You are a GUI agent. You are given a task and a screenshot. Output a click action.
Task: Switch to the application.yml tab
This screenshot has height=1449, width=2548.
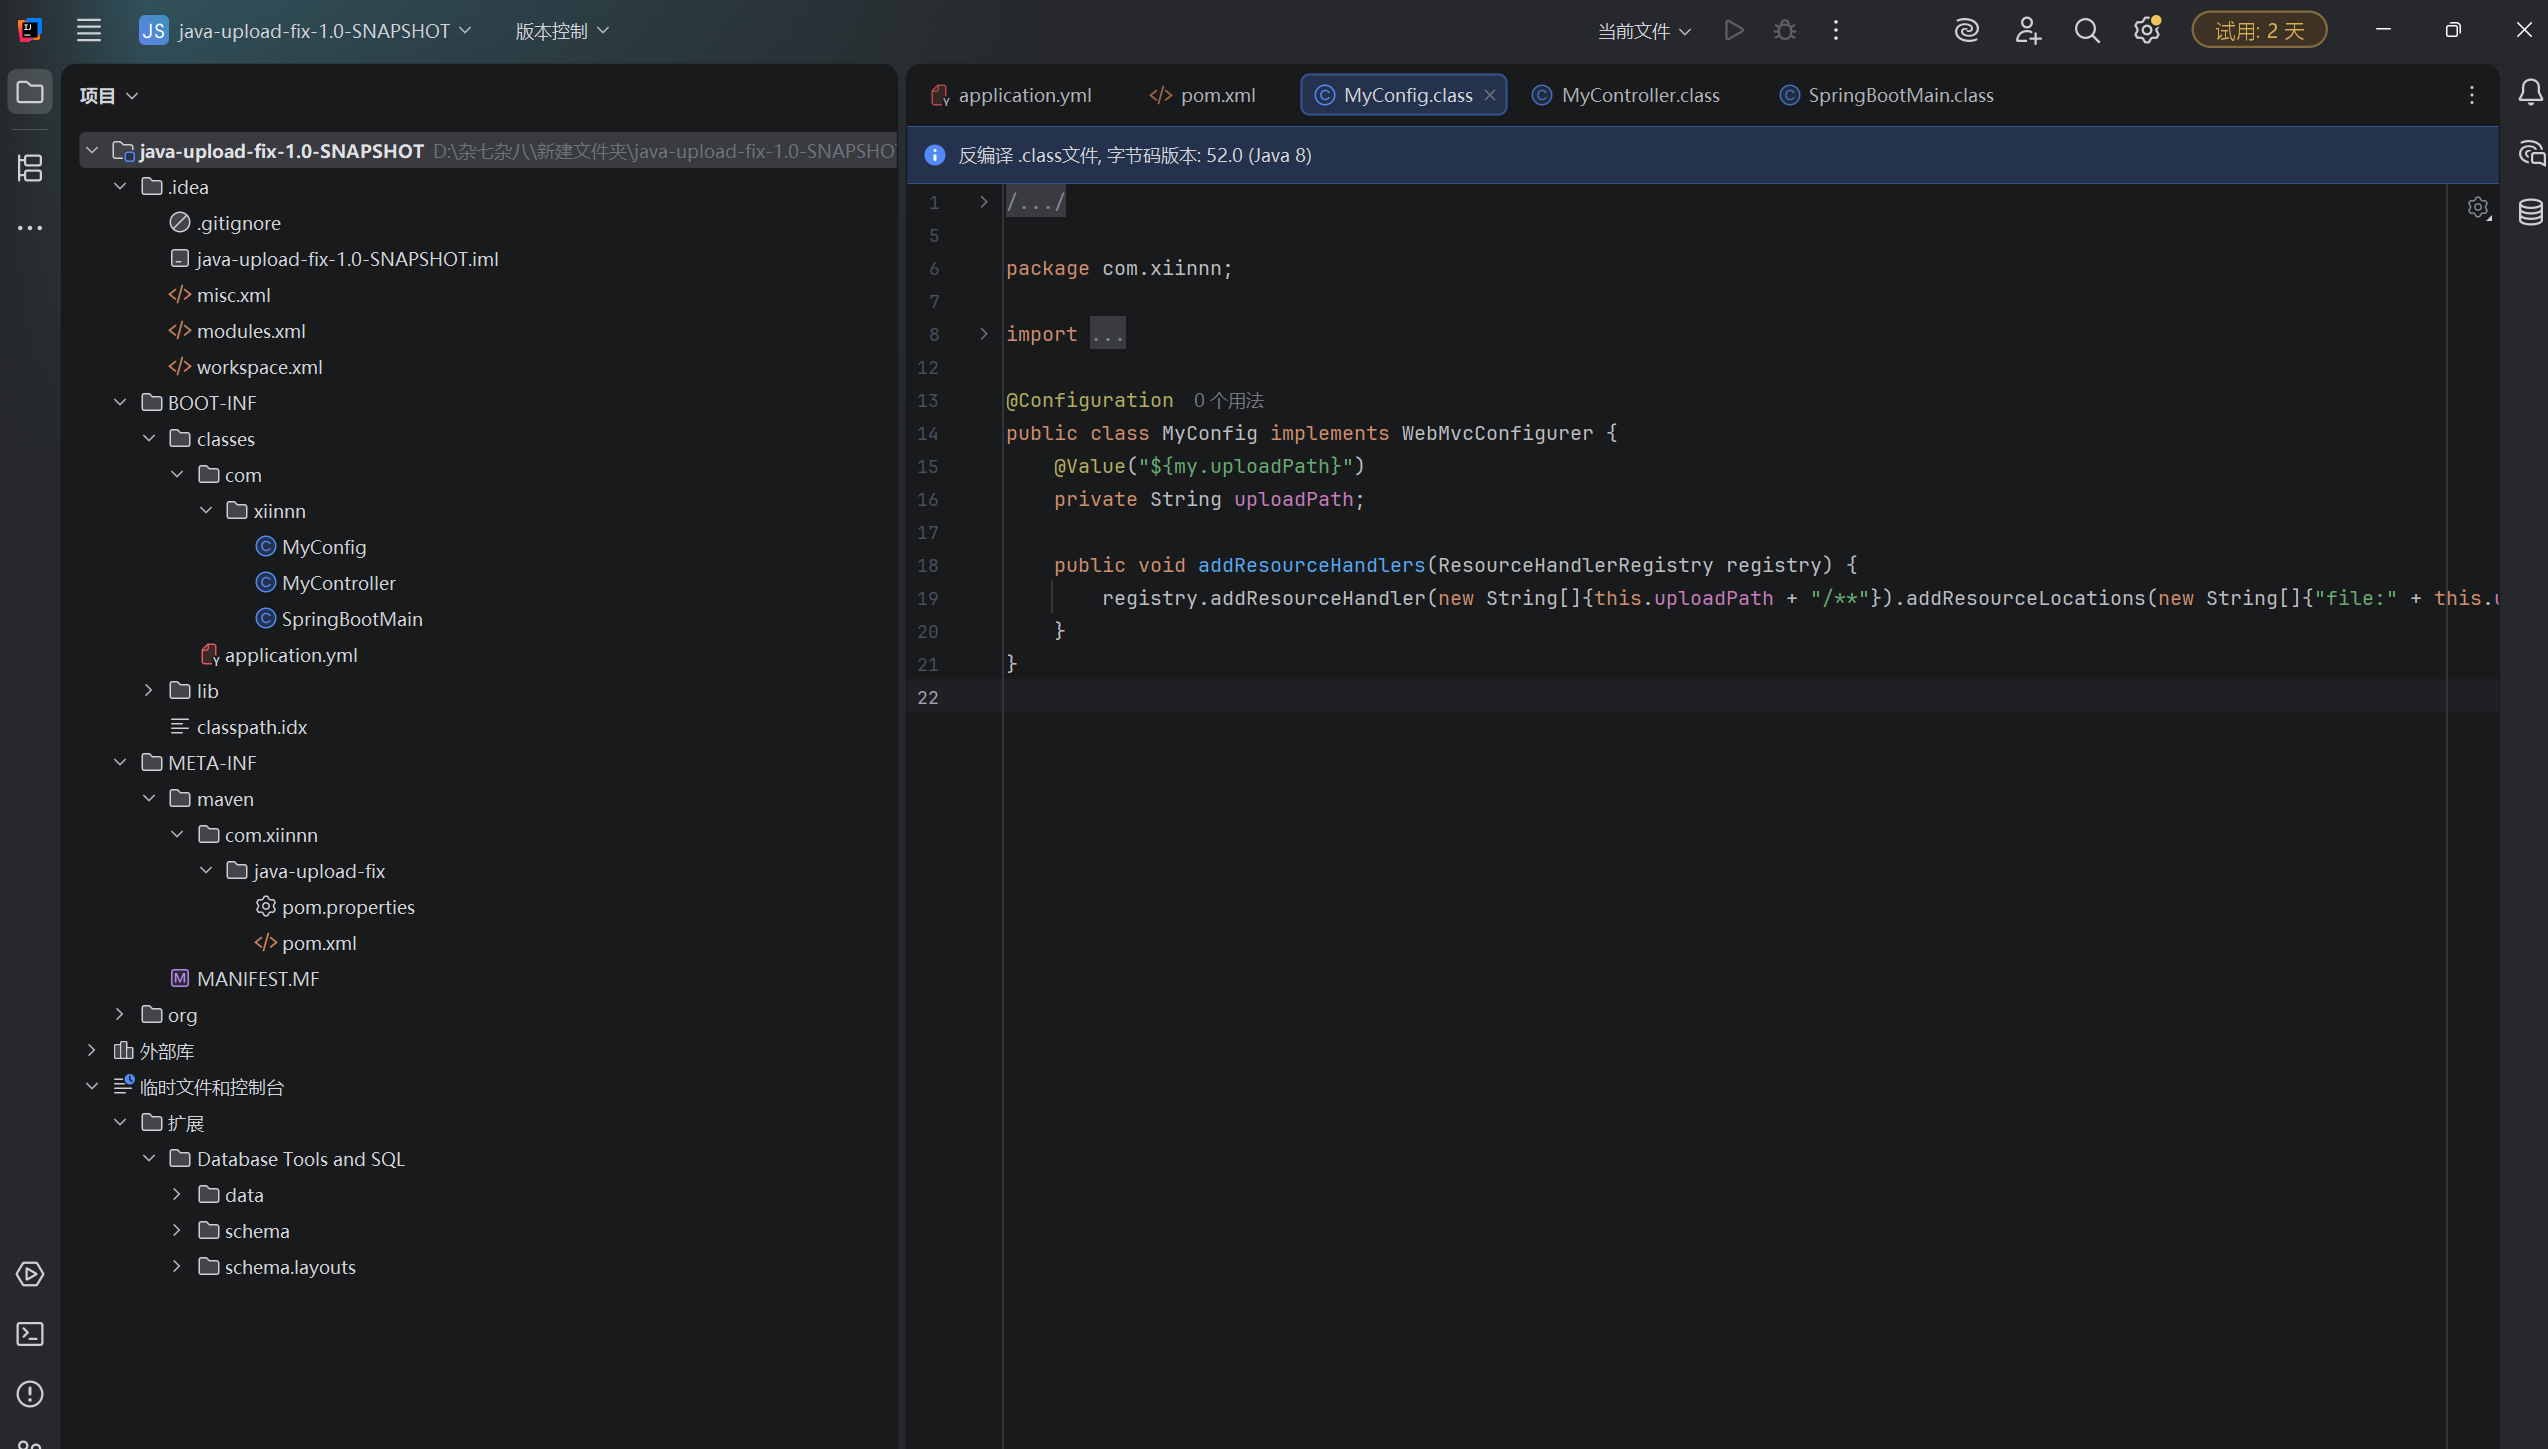coord(1024,95)
